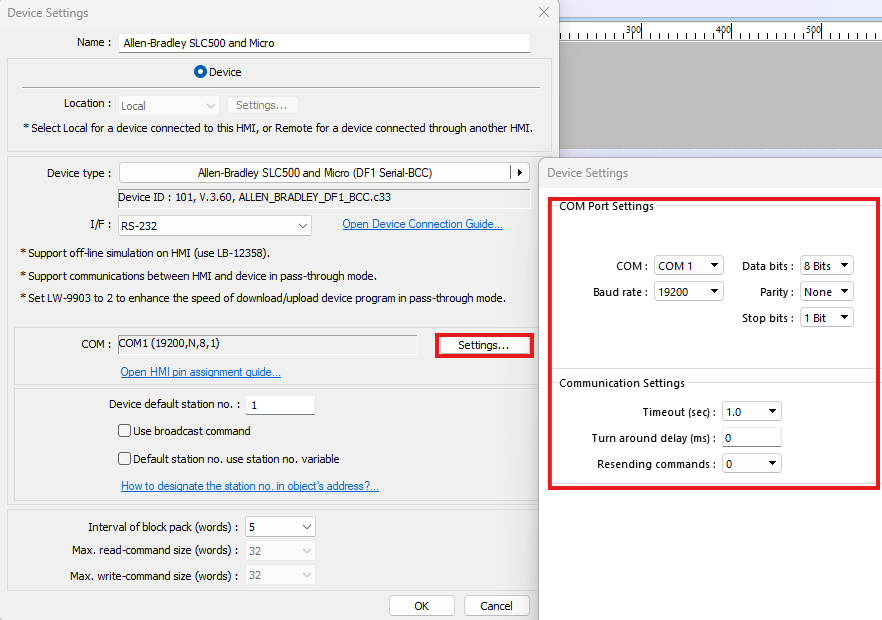Open the Parity dropdown

(x=826, y=291)
